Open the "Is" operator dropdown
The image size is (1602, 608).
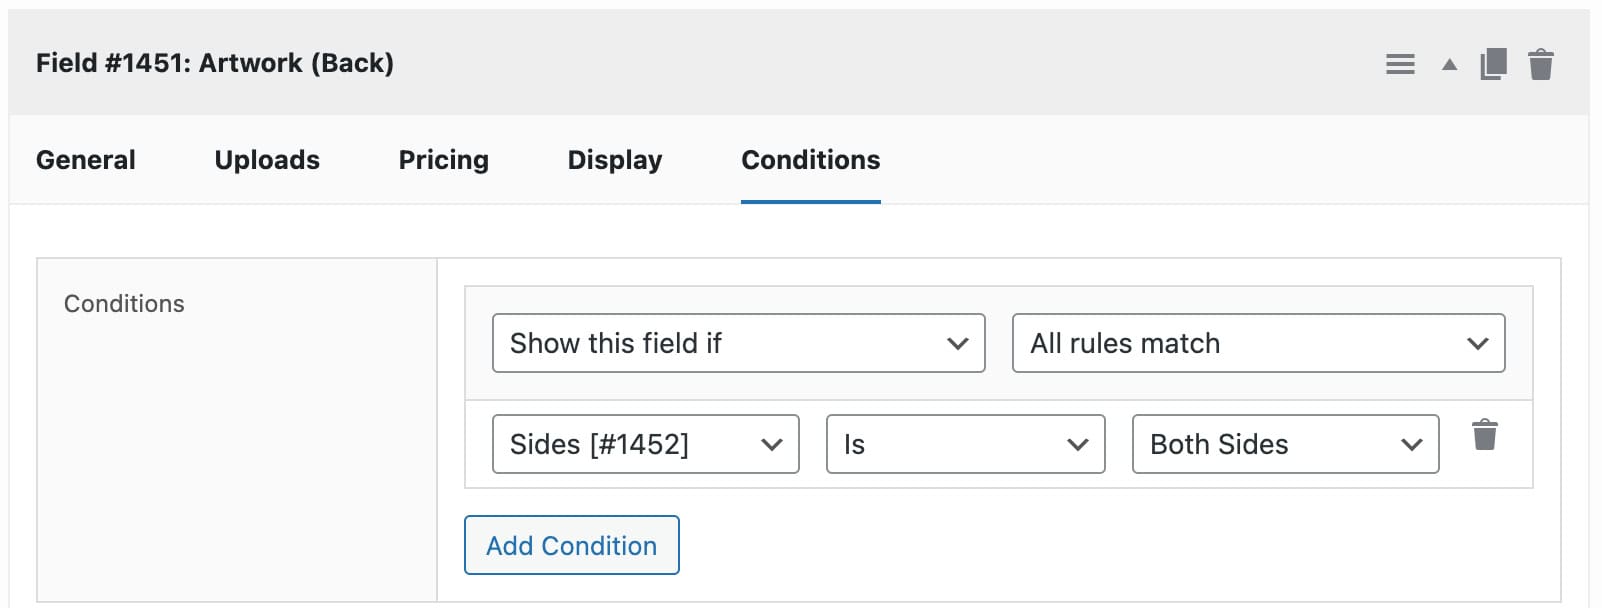coord(964,444)
